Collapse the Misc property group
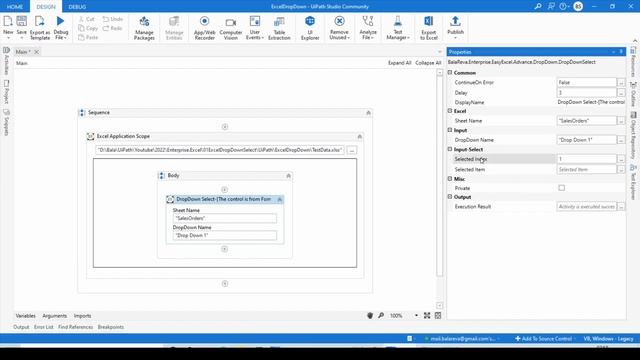 [x=450, y=178]
